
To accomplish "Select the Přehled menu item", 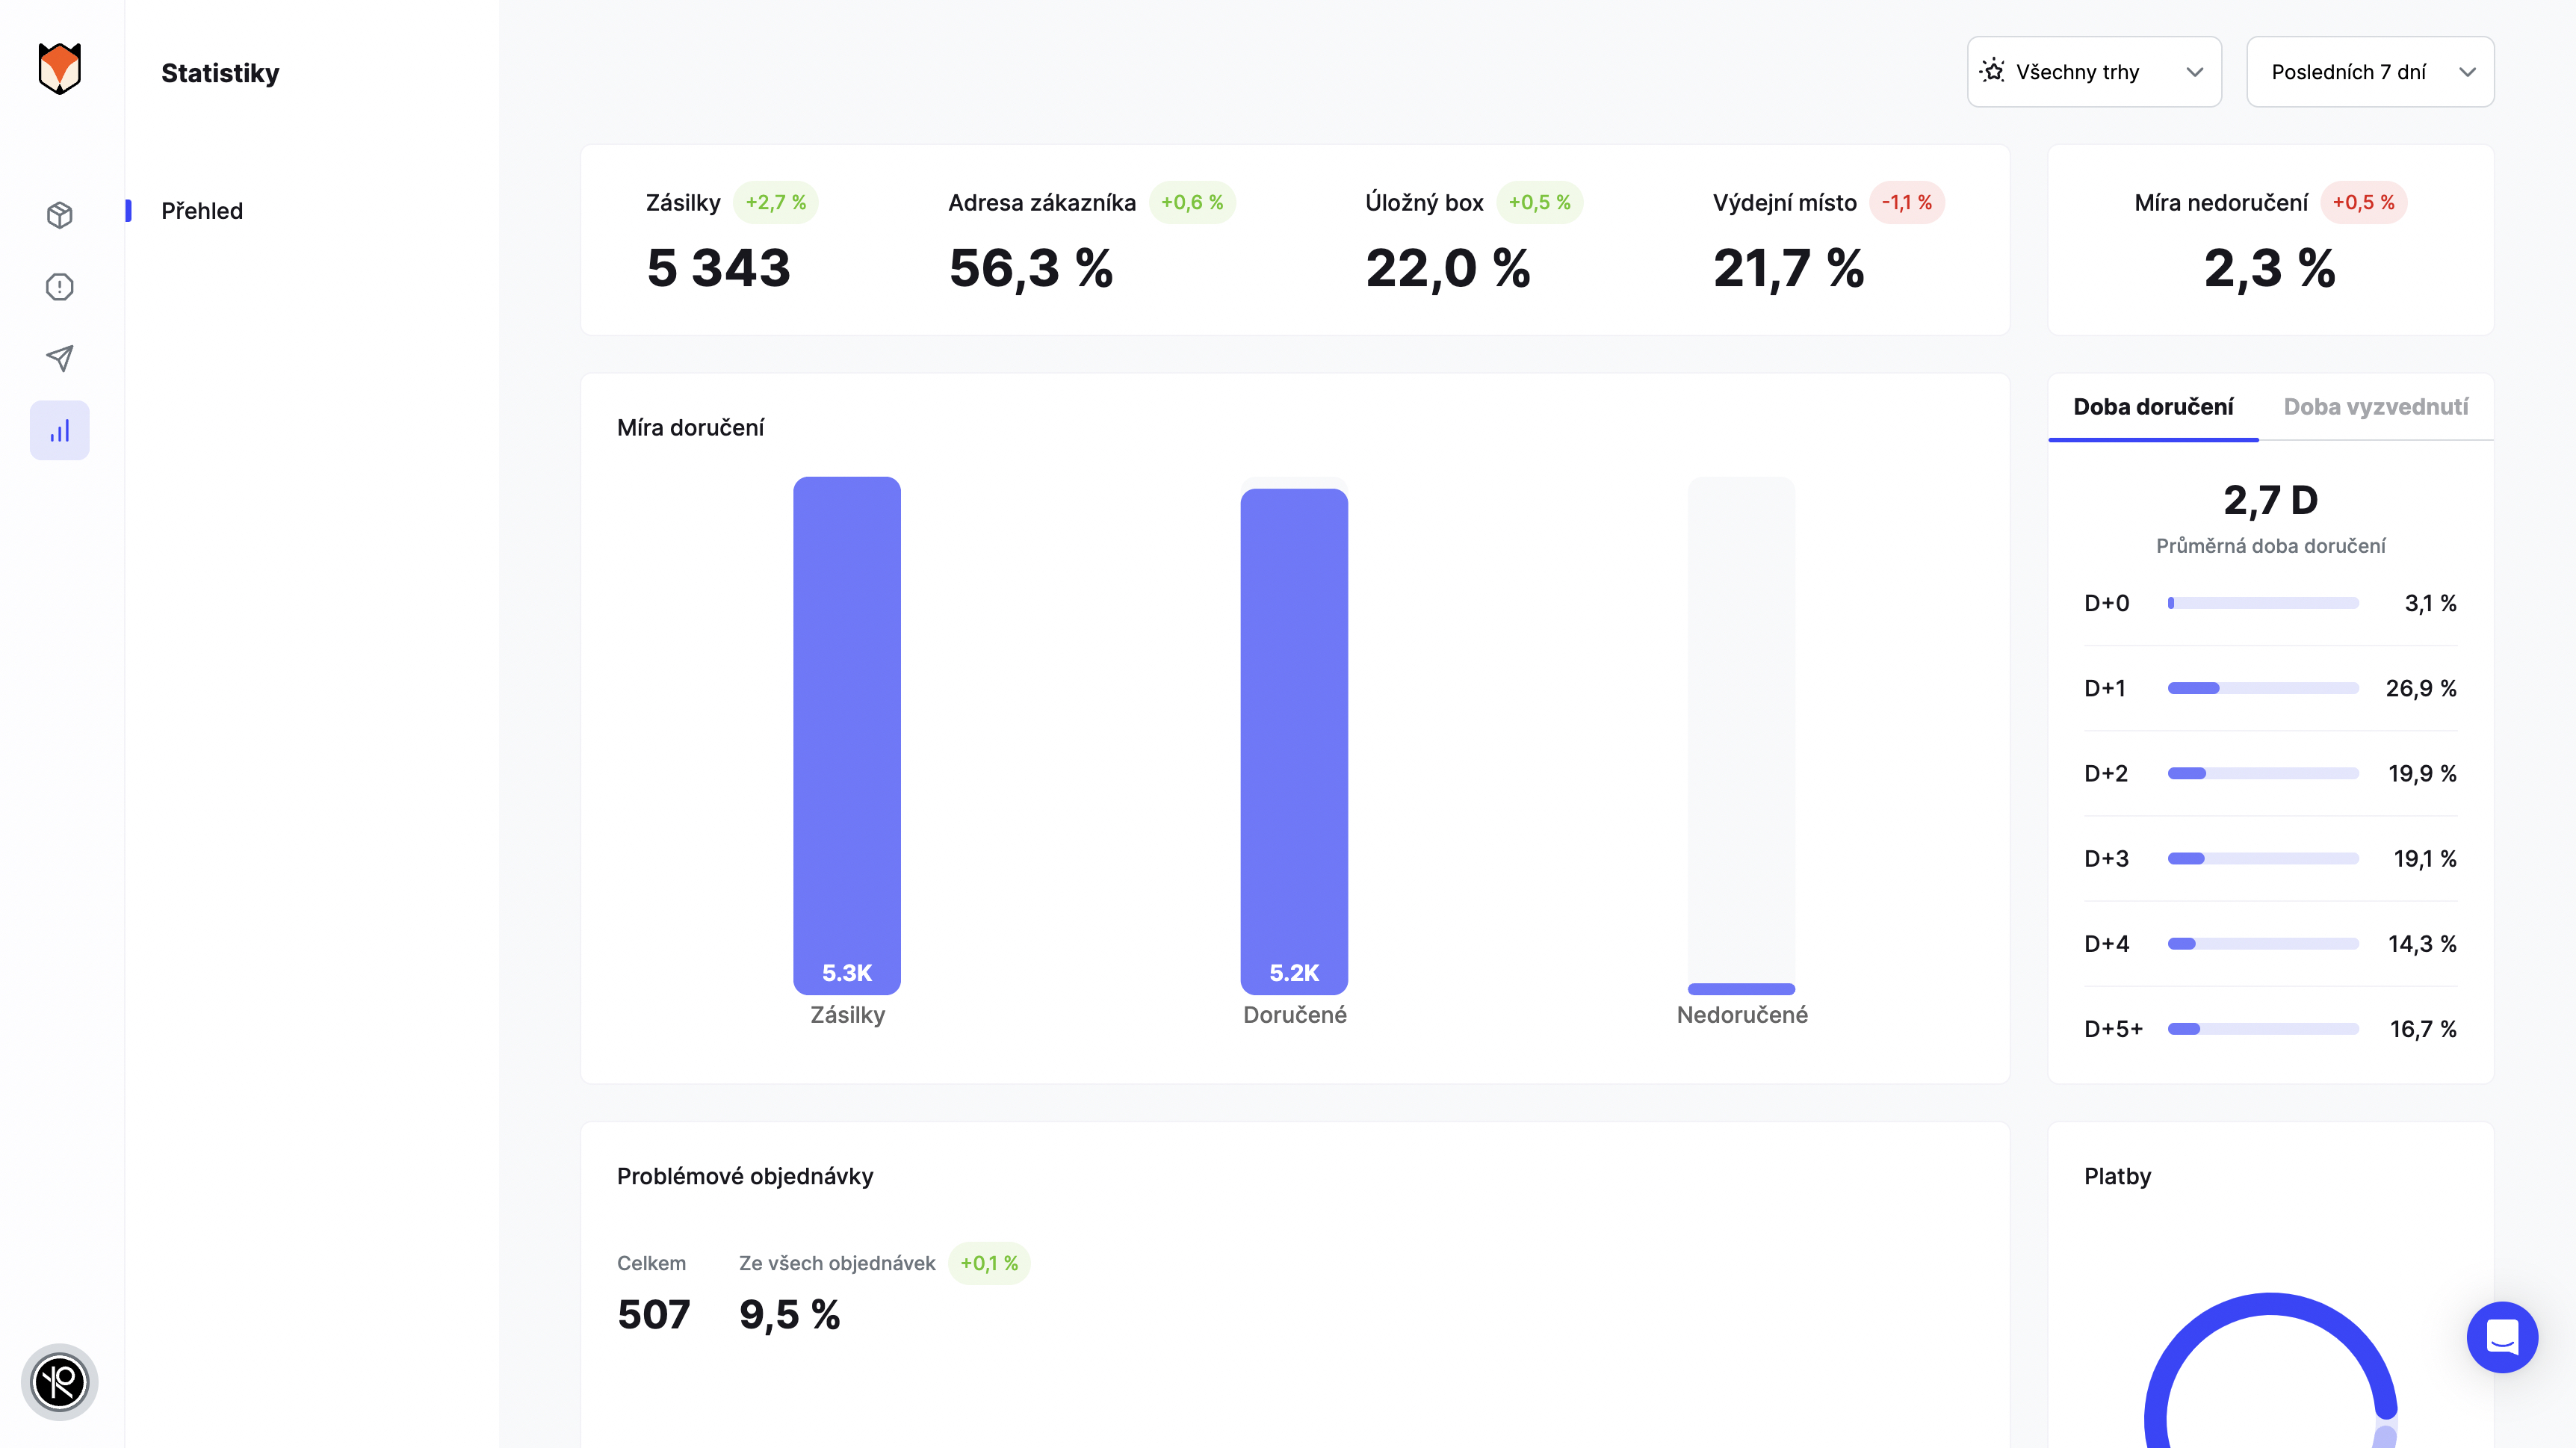I will [x=202, y=211].
